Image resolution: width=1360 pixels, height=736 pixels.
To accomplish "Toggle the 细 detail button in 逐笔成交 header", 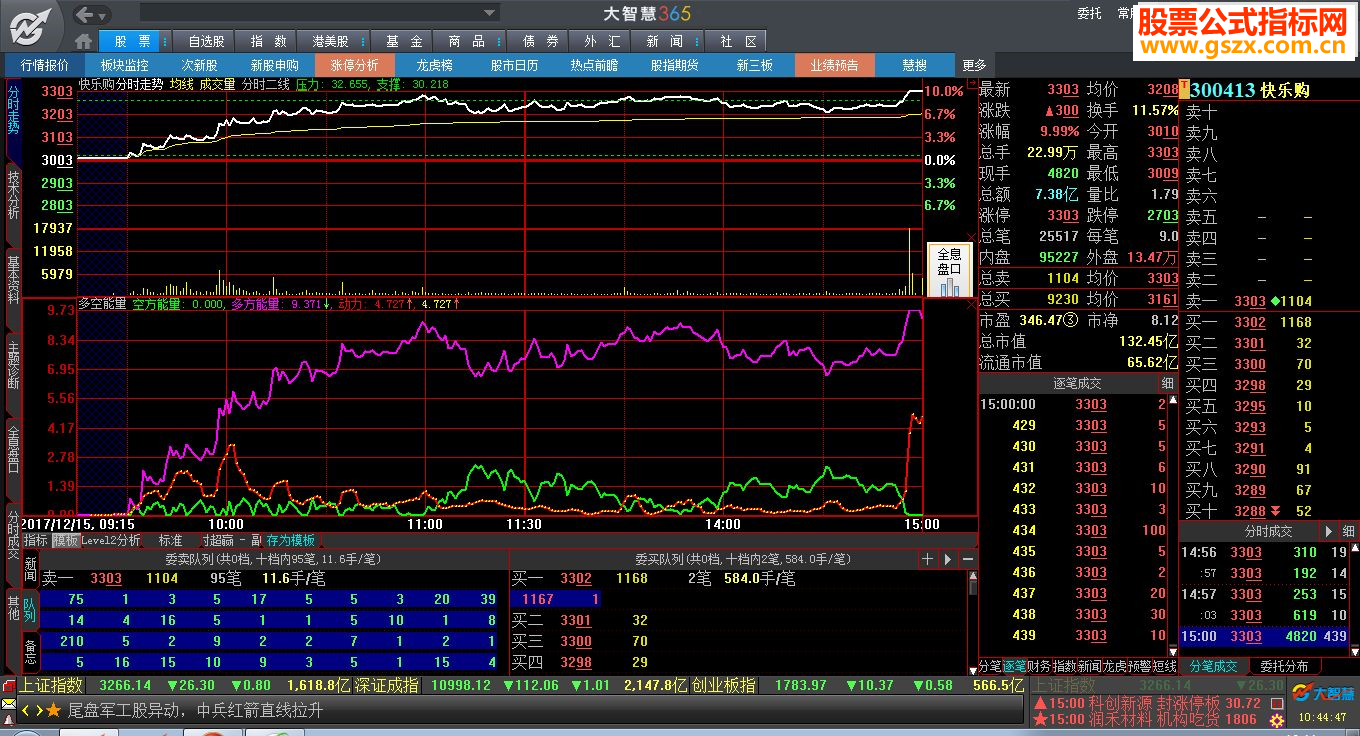I will tap(1167, 383).
